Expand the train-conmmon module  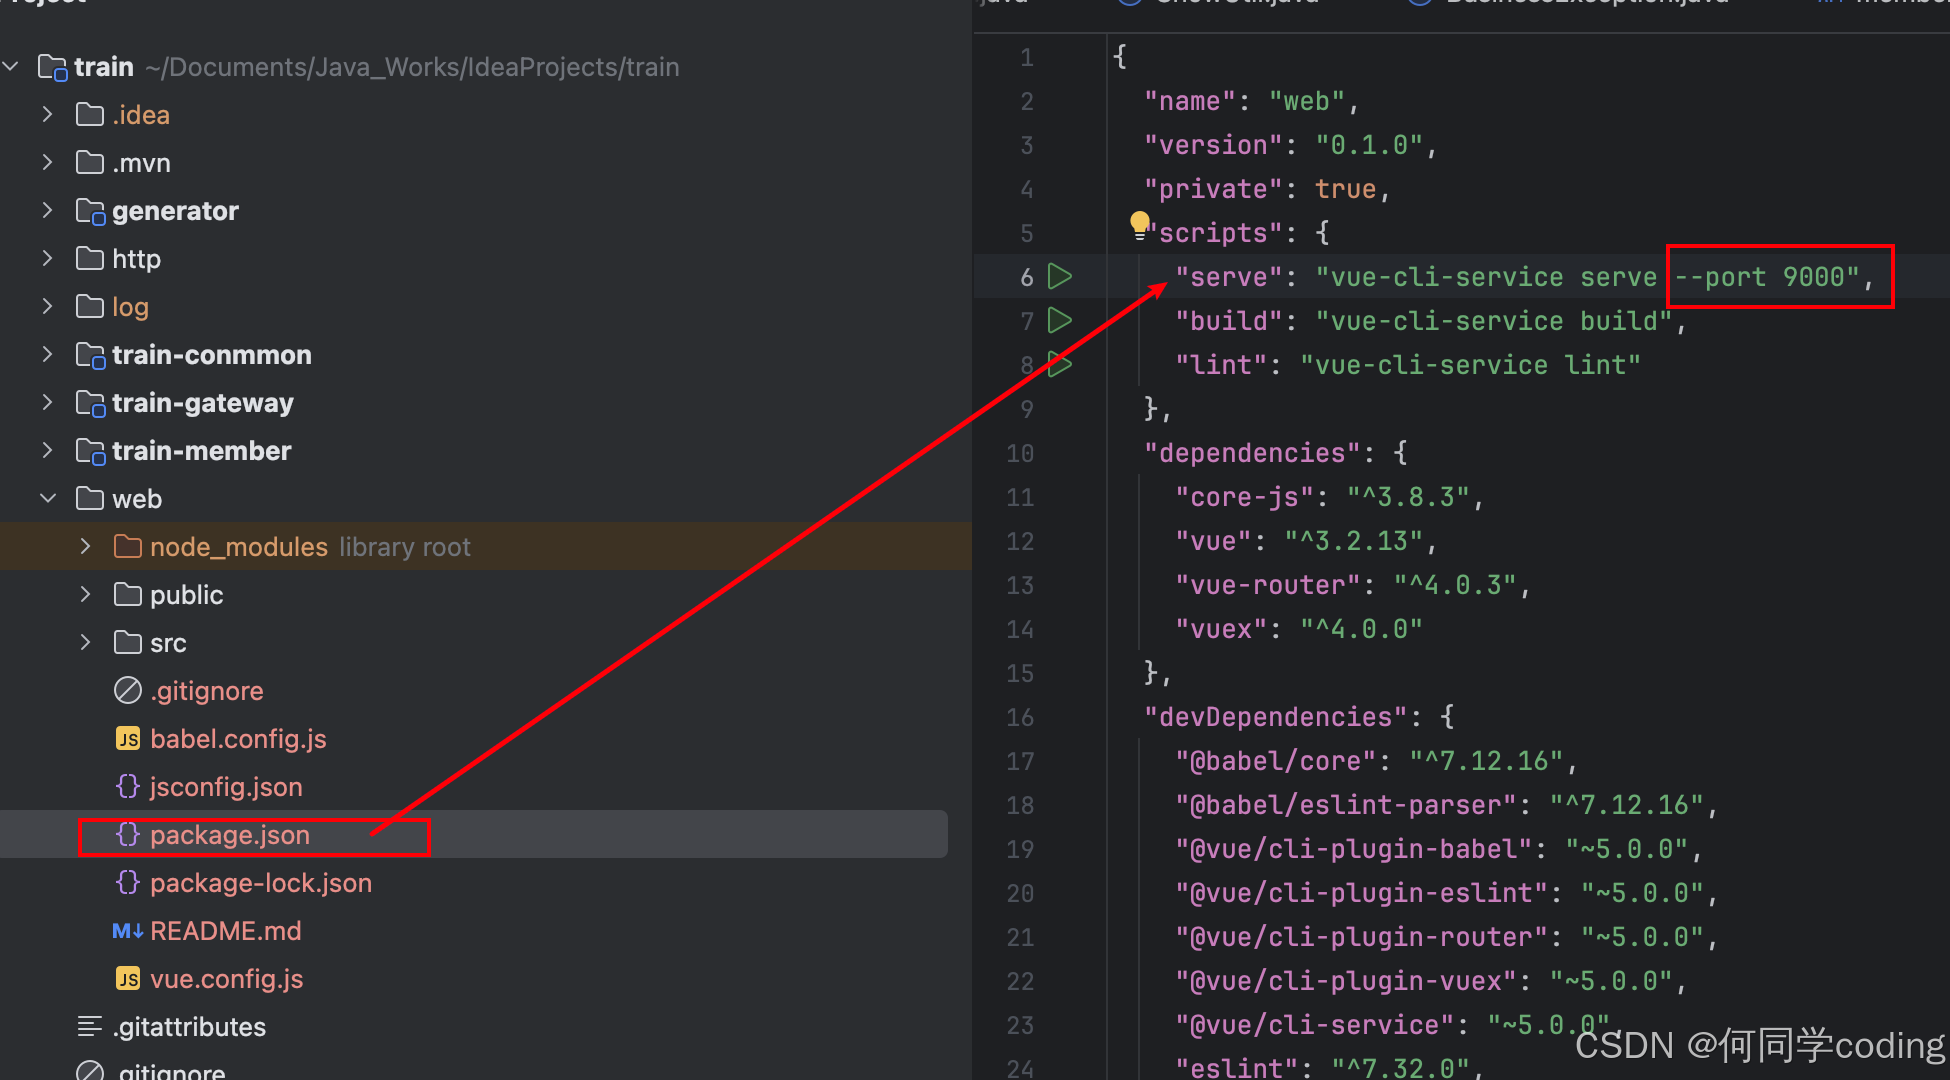47,355
